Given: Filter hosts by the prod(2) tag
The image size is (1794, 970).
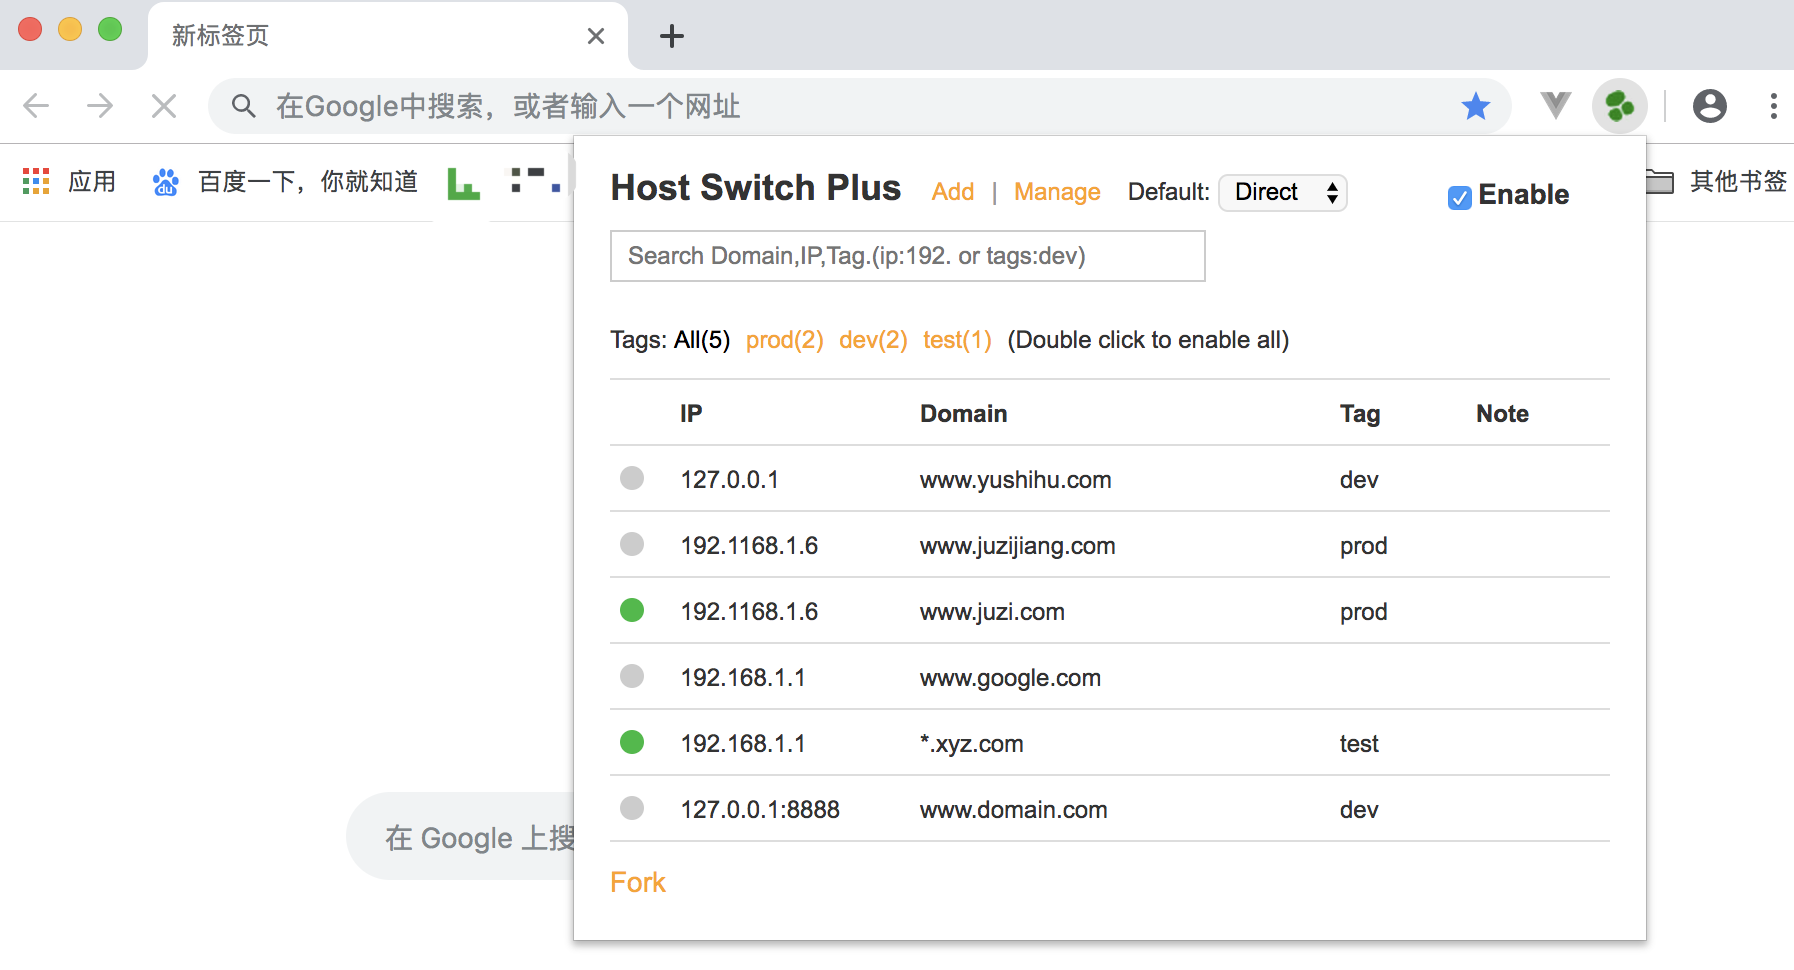Looking at the screenshot, I should 784,340.
